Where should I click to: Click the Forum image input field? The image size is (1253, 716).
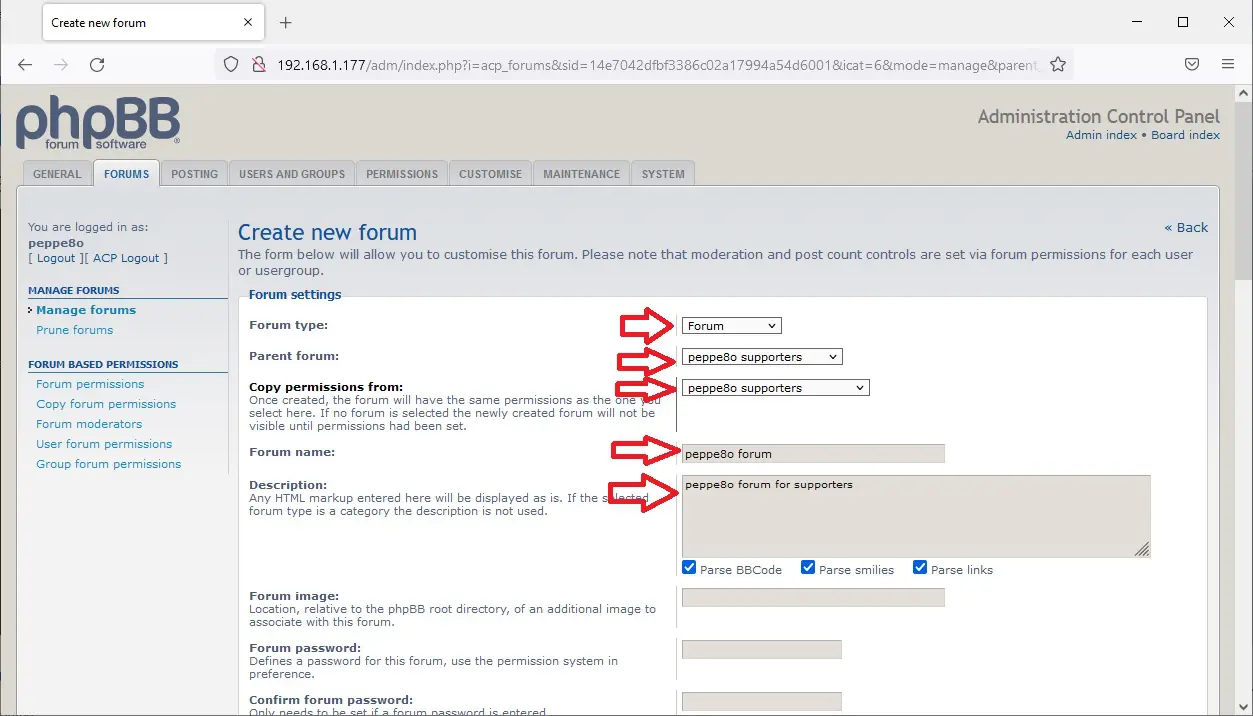813,598
